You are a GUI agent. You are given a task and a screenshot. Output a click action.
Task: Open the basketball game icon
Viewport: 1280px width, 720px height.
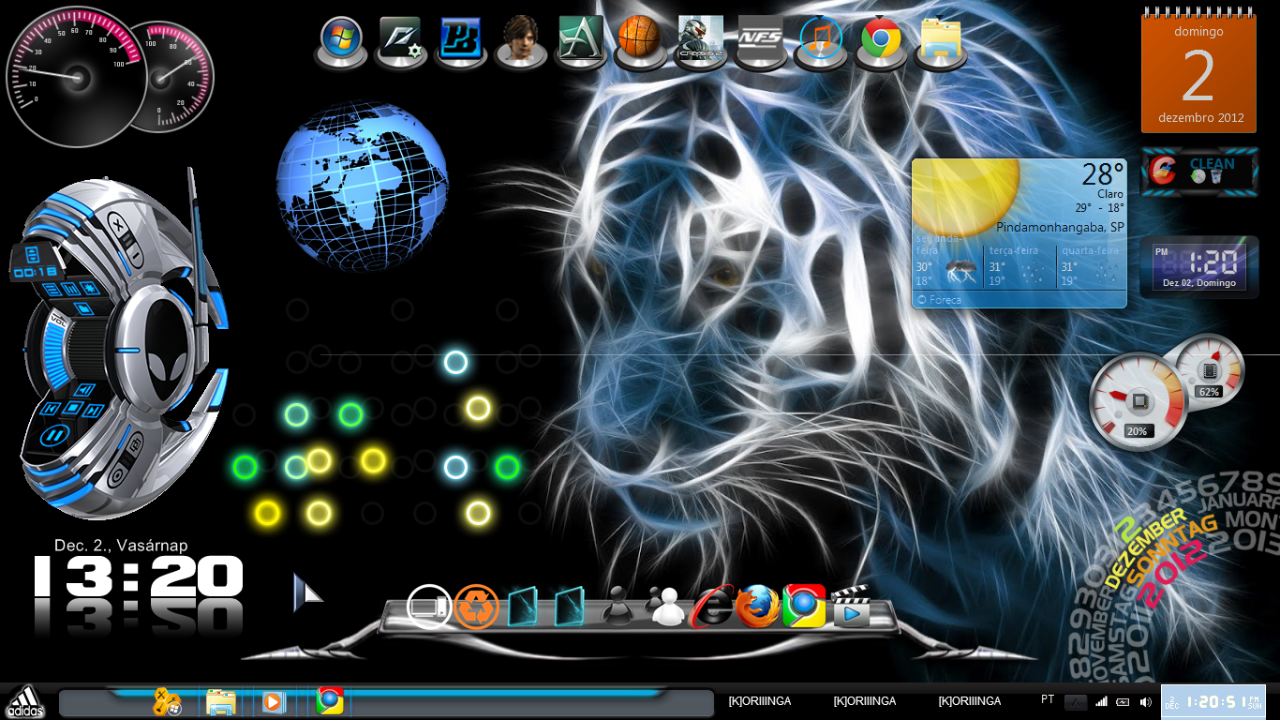point(639,39)
